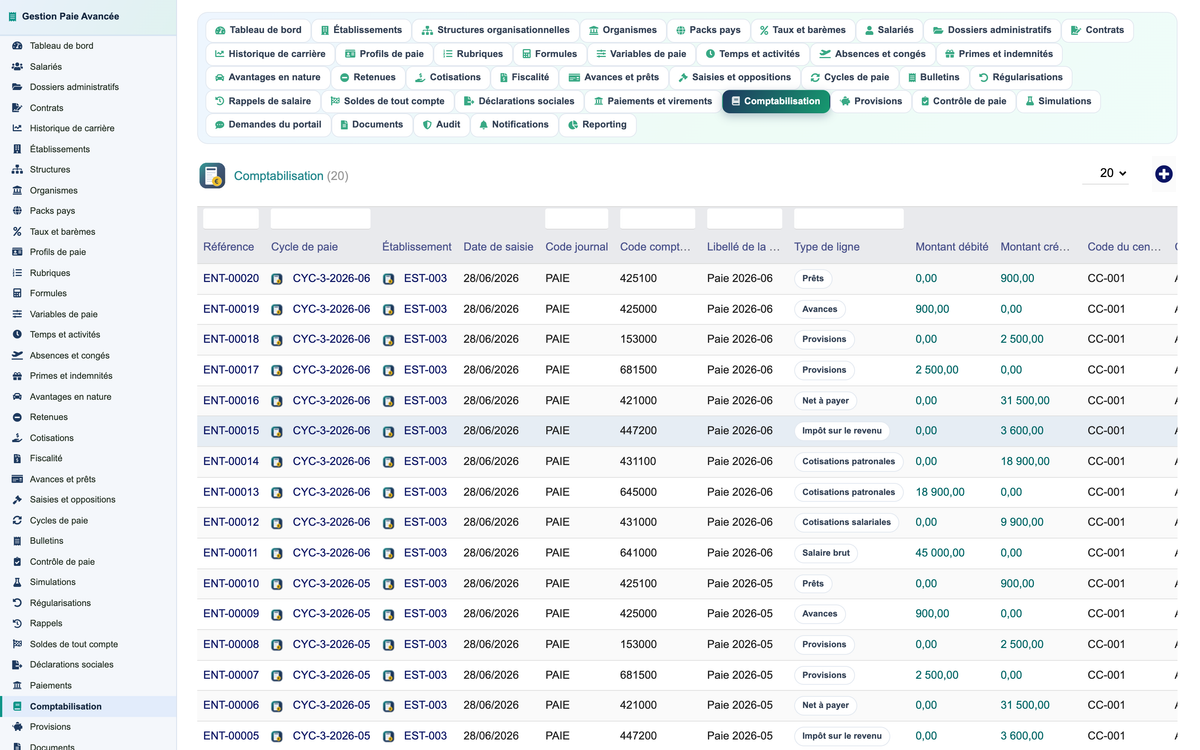Click the Avantages en nature car icon in sidebar

(17, 397)
